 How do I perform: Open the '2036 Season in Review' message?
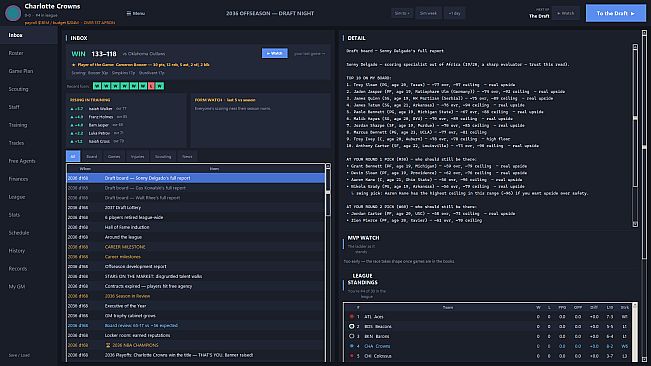[x=196, y=296]
